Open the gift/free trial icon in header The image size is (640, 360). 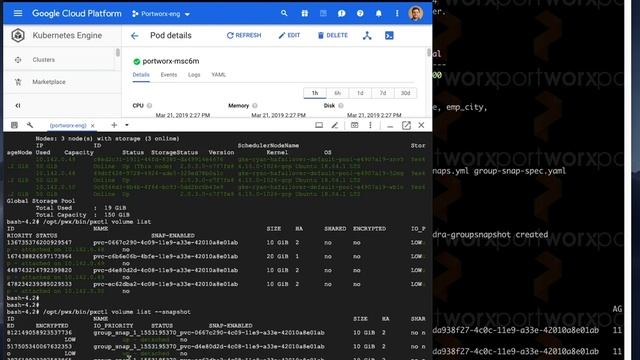(304, 13)
